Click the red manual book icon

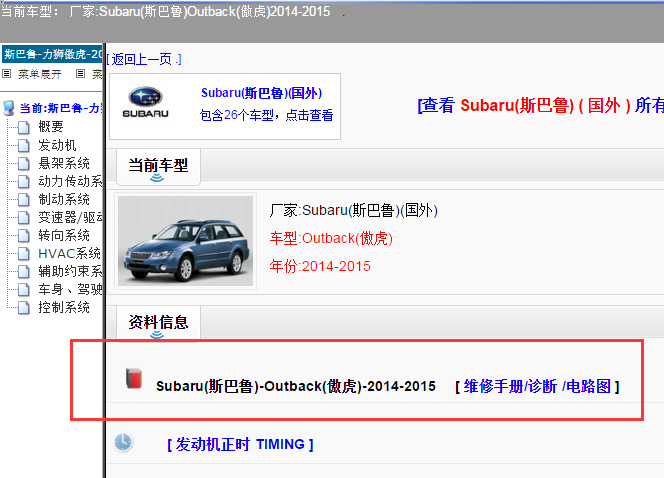132,379
